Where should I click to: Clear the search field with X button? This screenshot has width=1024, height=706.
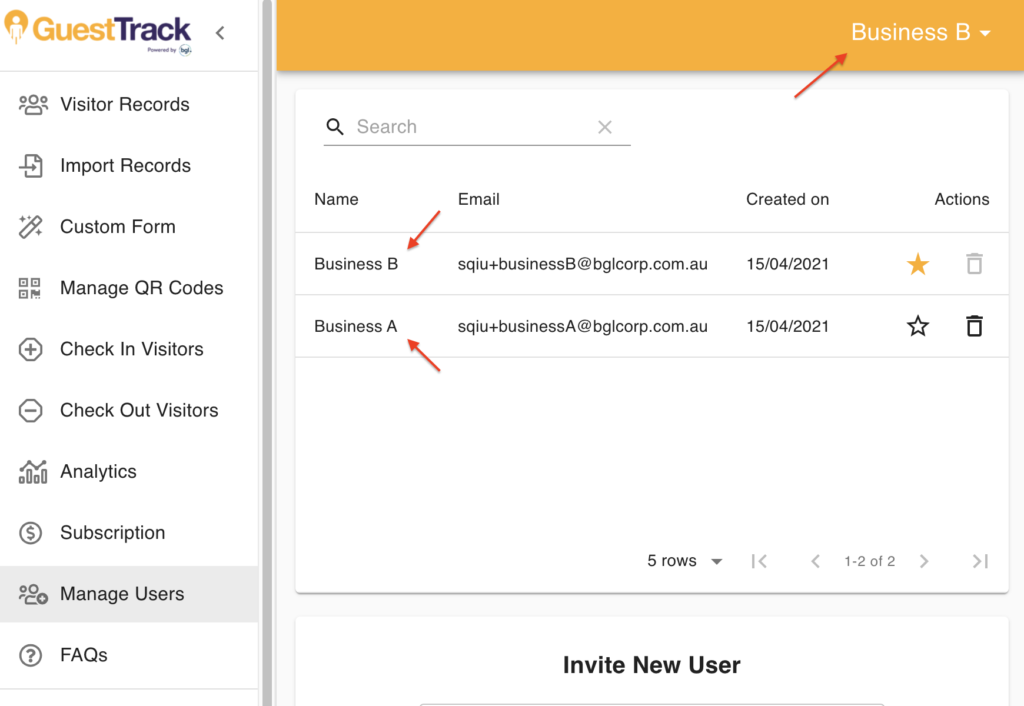pos(605,127)
